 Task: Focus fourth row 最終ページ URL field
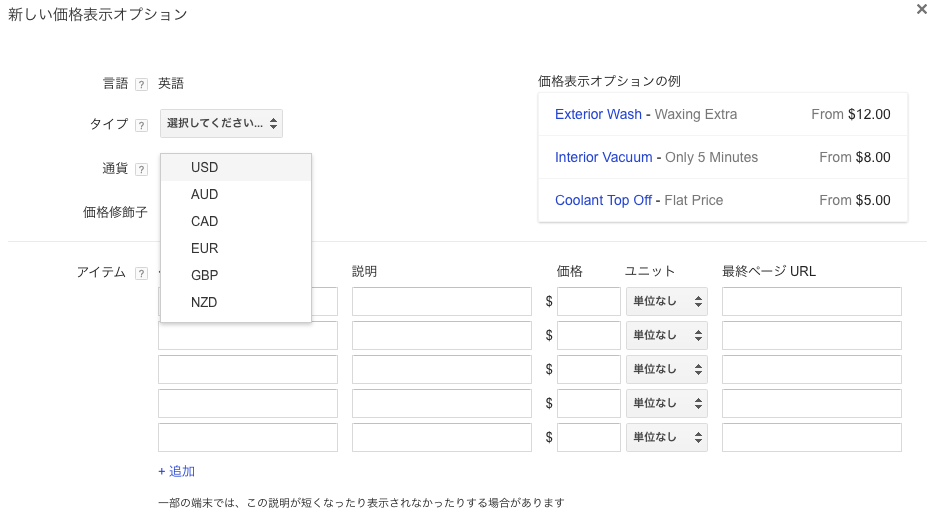[811, 403]
